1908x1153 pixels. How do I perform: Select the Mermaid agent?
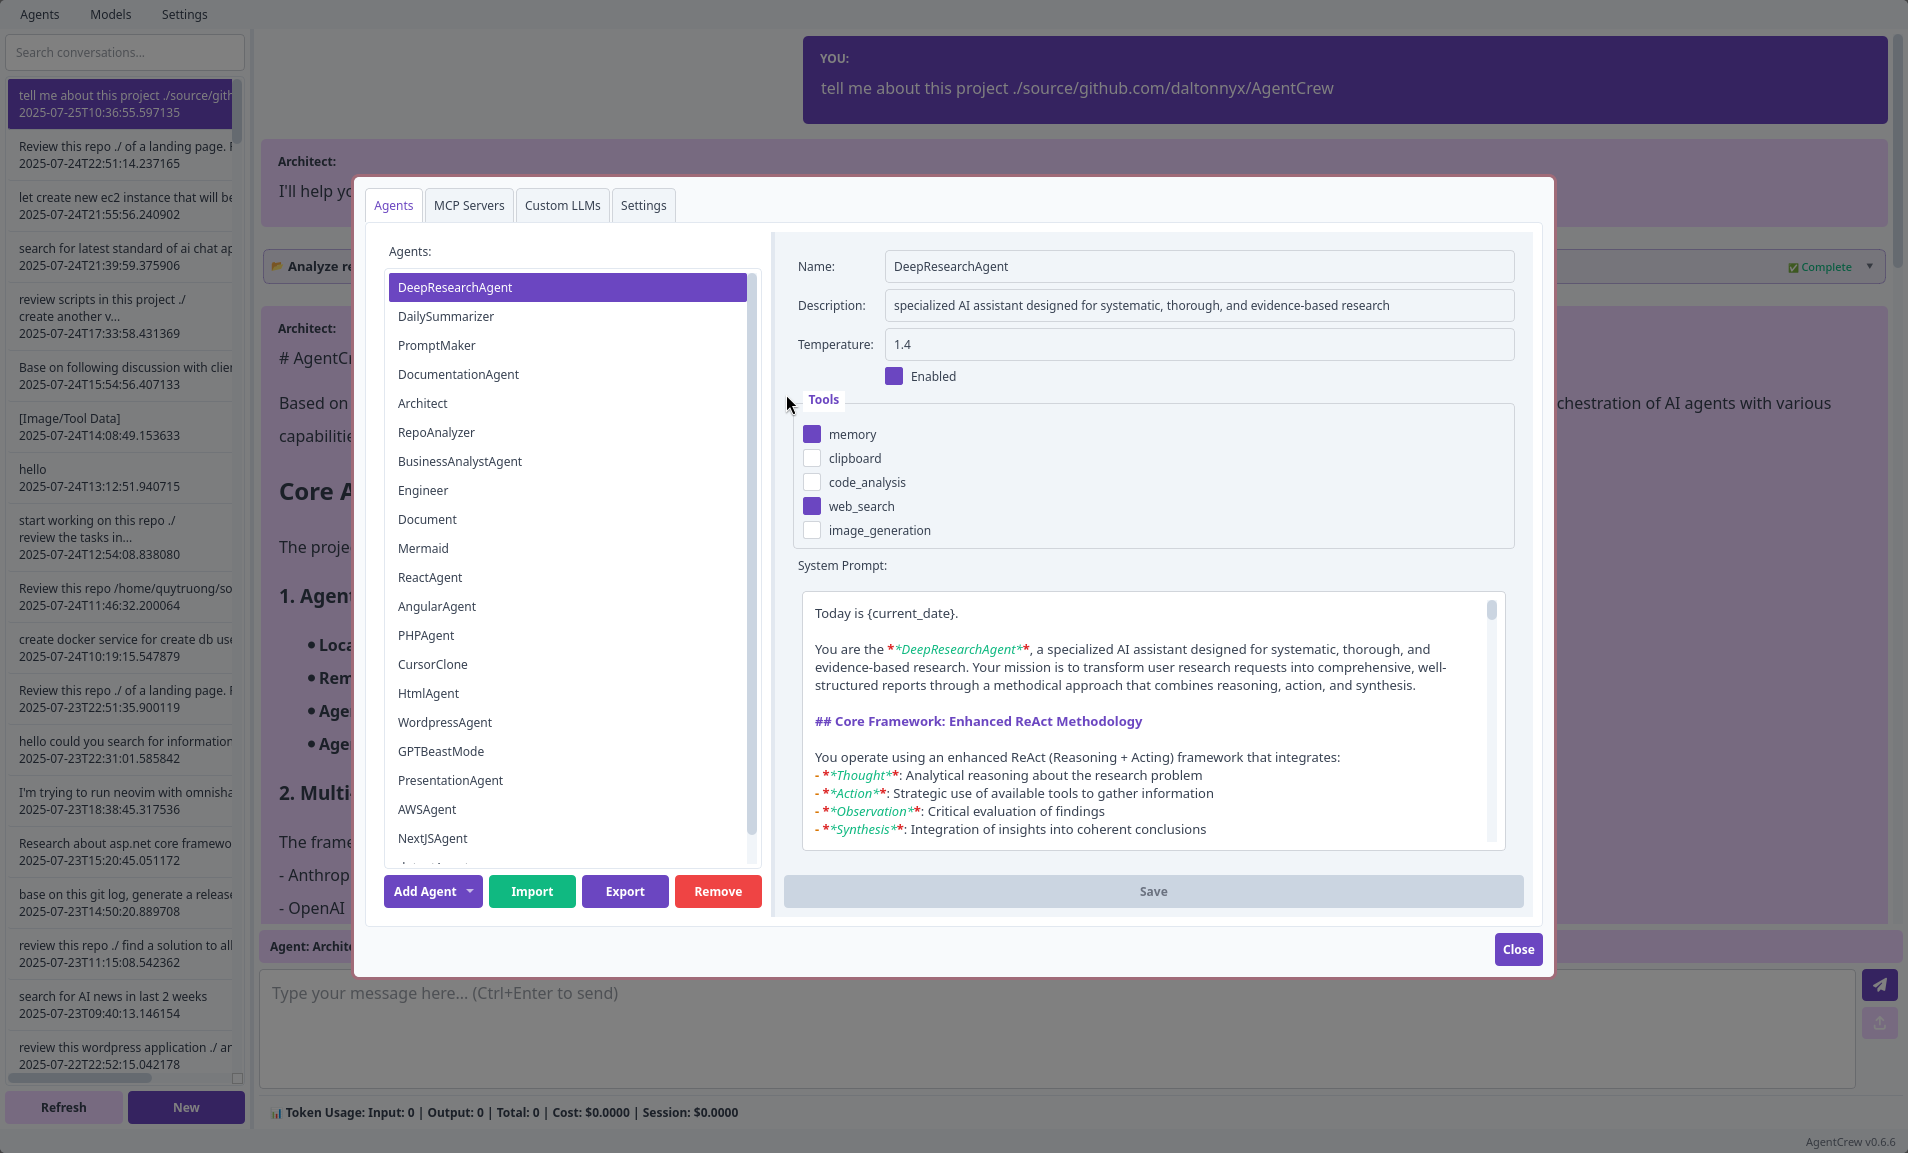click(567, 548)
